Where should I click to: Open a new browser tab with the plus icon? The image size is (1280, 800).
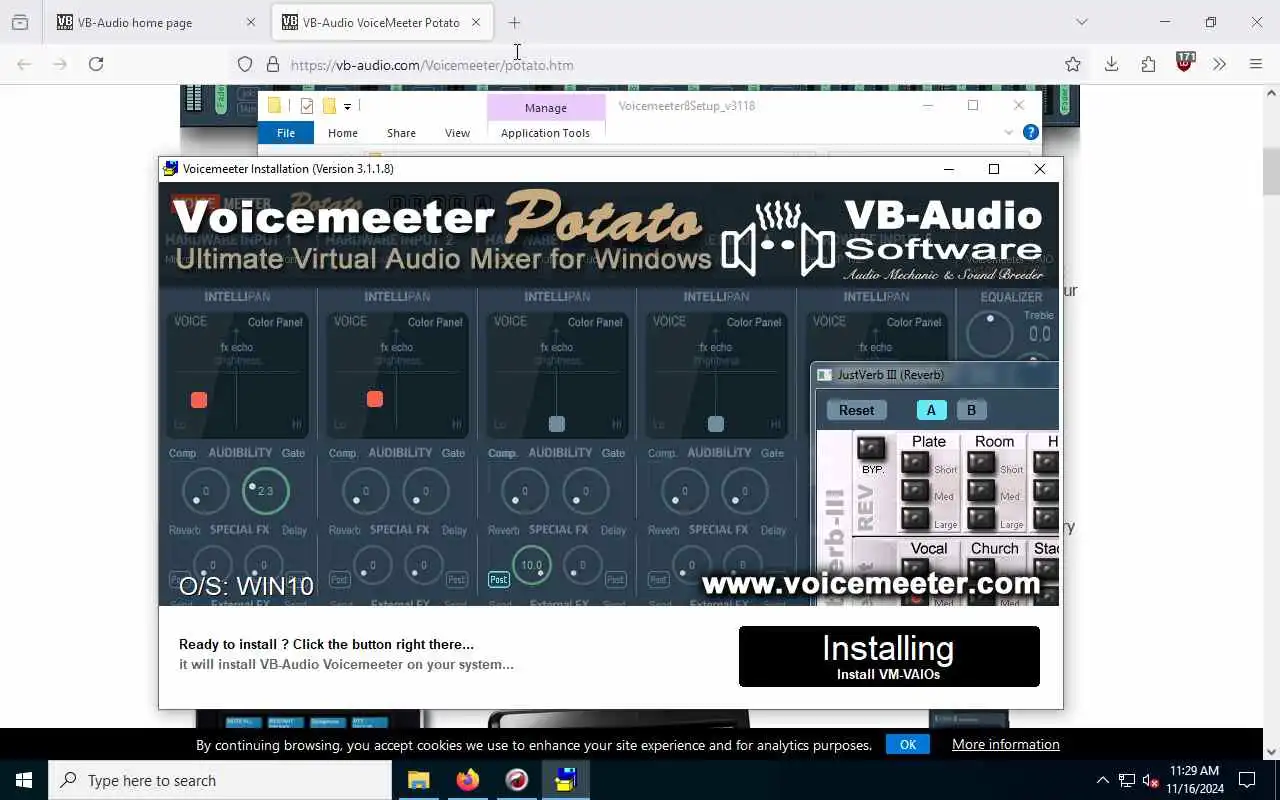point(514,22)
